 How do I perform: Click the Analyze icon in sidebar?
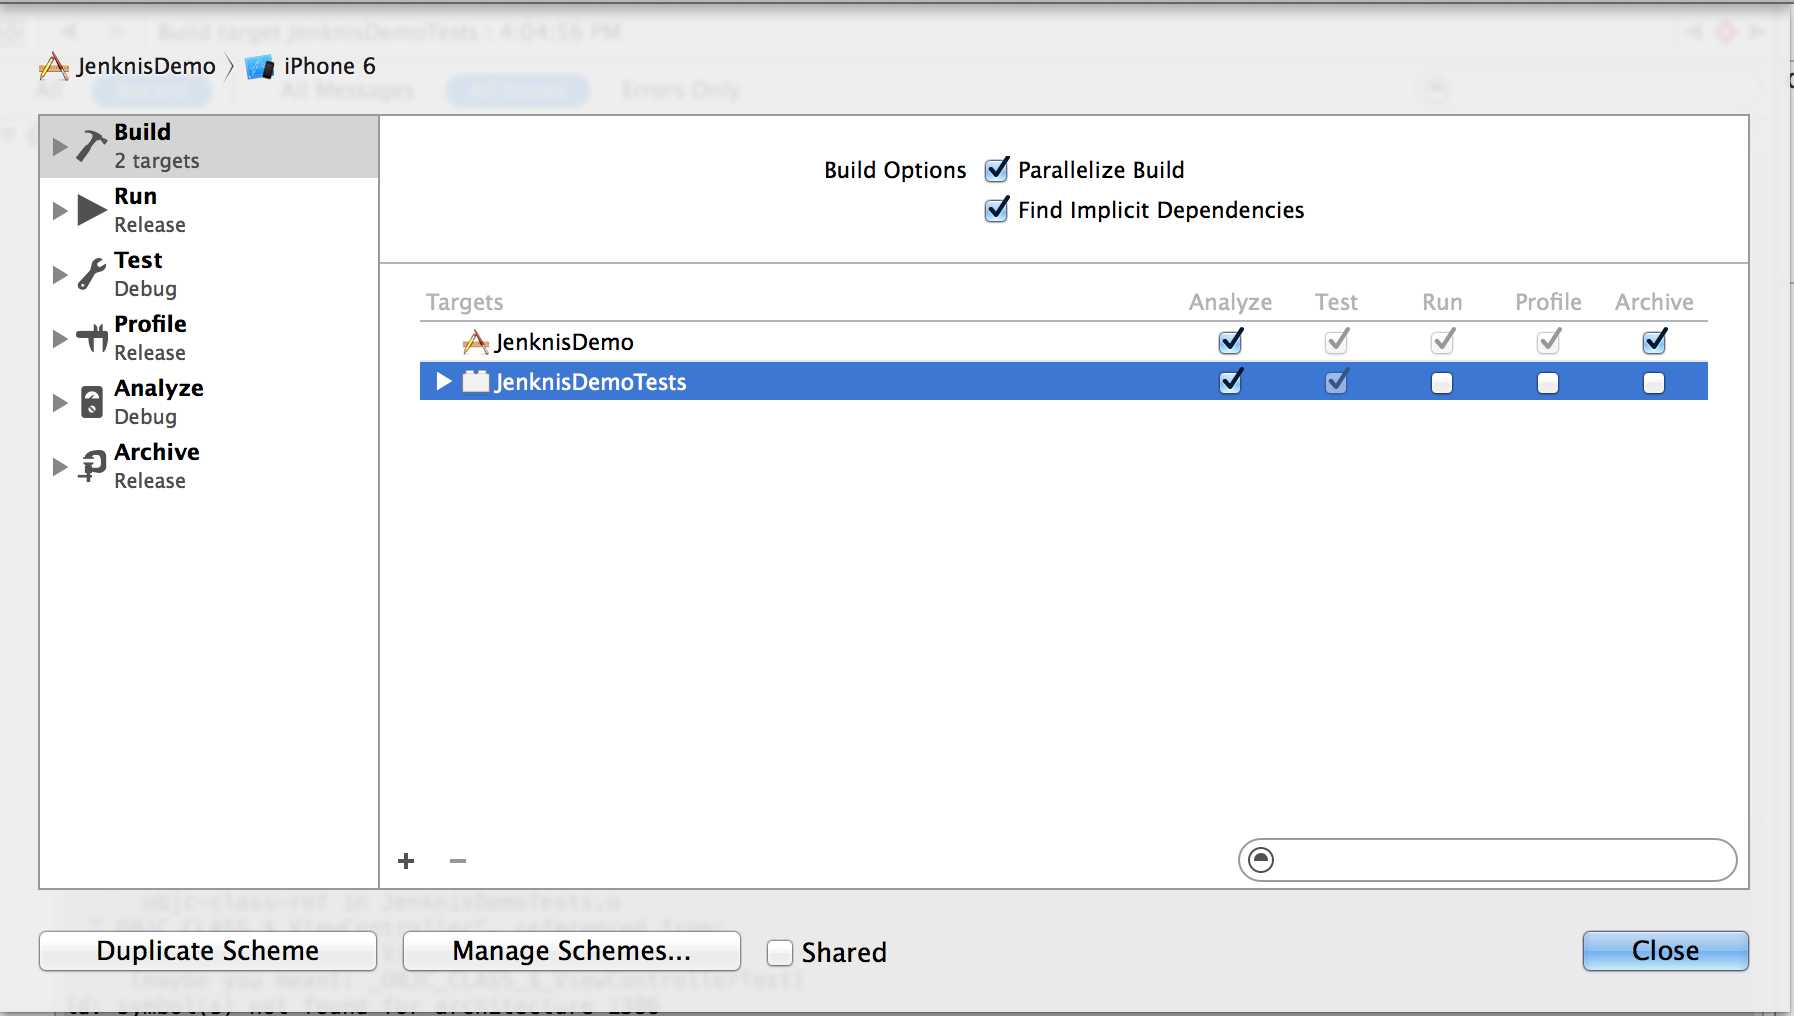(91, 402)
